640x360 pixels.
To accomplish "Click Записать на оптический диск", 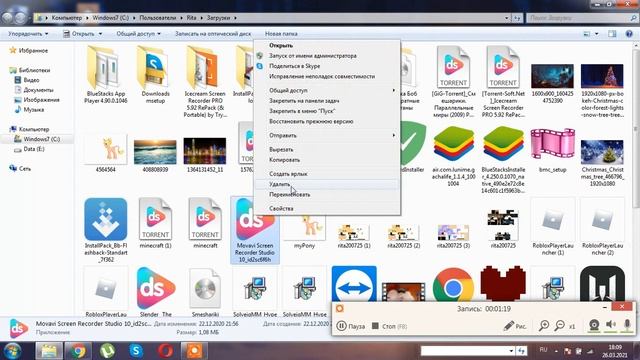I will [x=213, y=34].
